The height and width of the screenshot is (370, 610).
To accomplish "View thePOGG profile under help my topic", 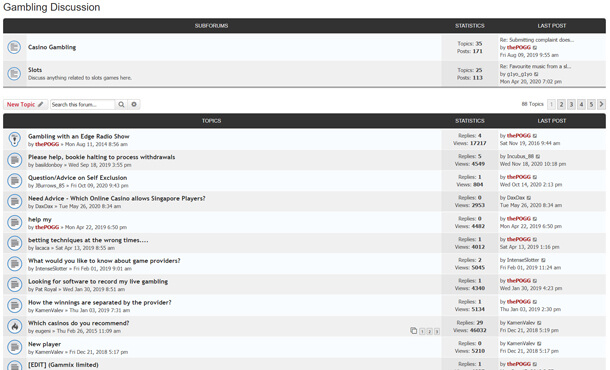I will pos(47,227).
